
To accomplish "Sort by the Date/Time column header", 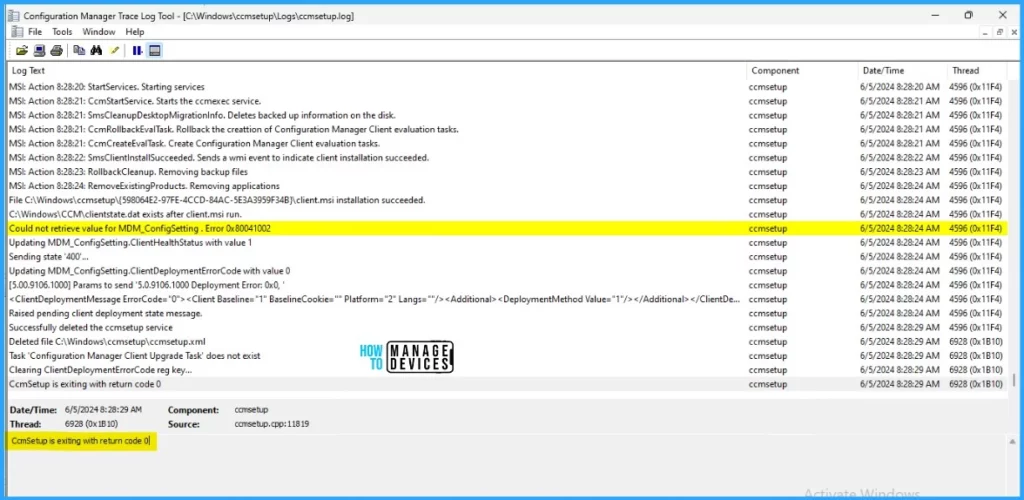I will (902, 70).
